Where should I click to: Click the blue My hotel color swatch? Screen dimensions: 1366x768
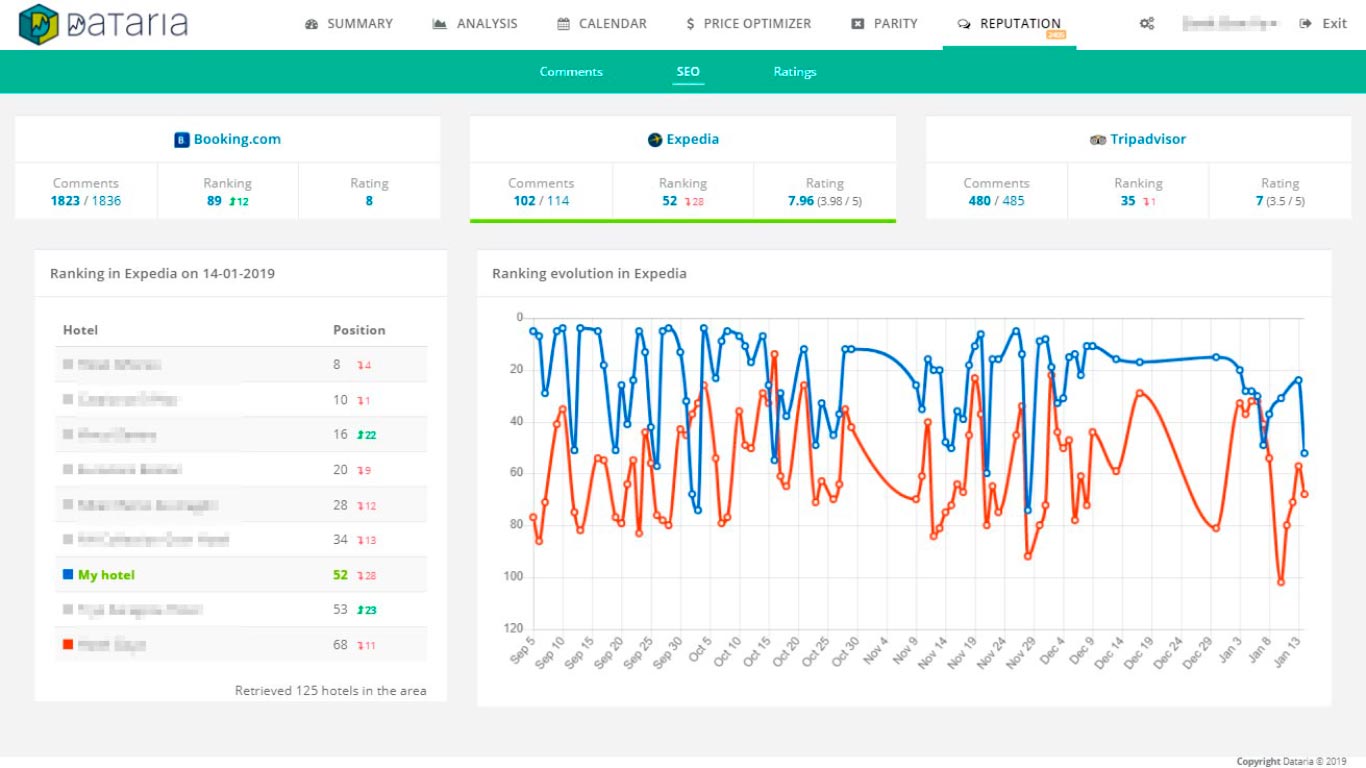[68, 575]
